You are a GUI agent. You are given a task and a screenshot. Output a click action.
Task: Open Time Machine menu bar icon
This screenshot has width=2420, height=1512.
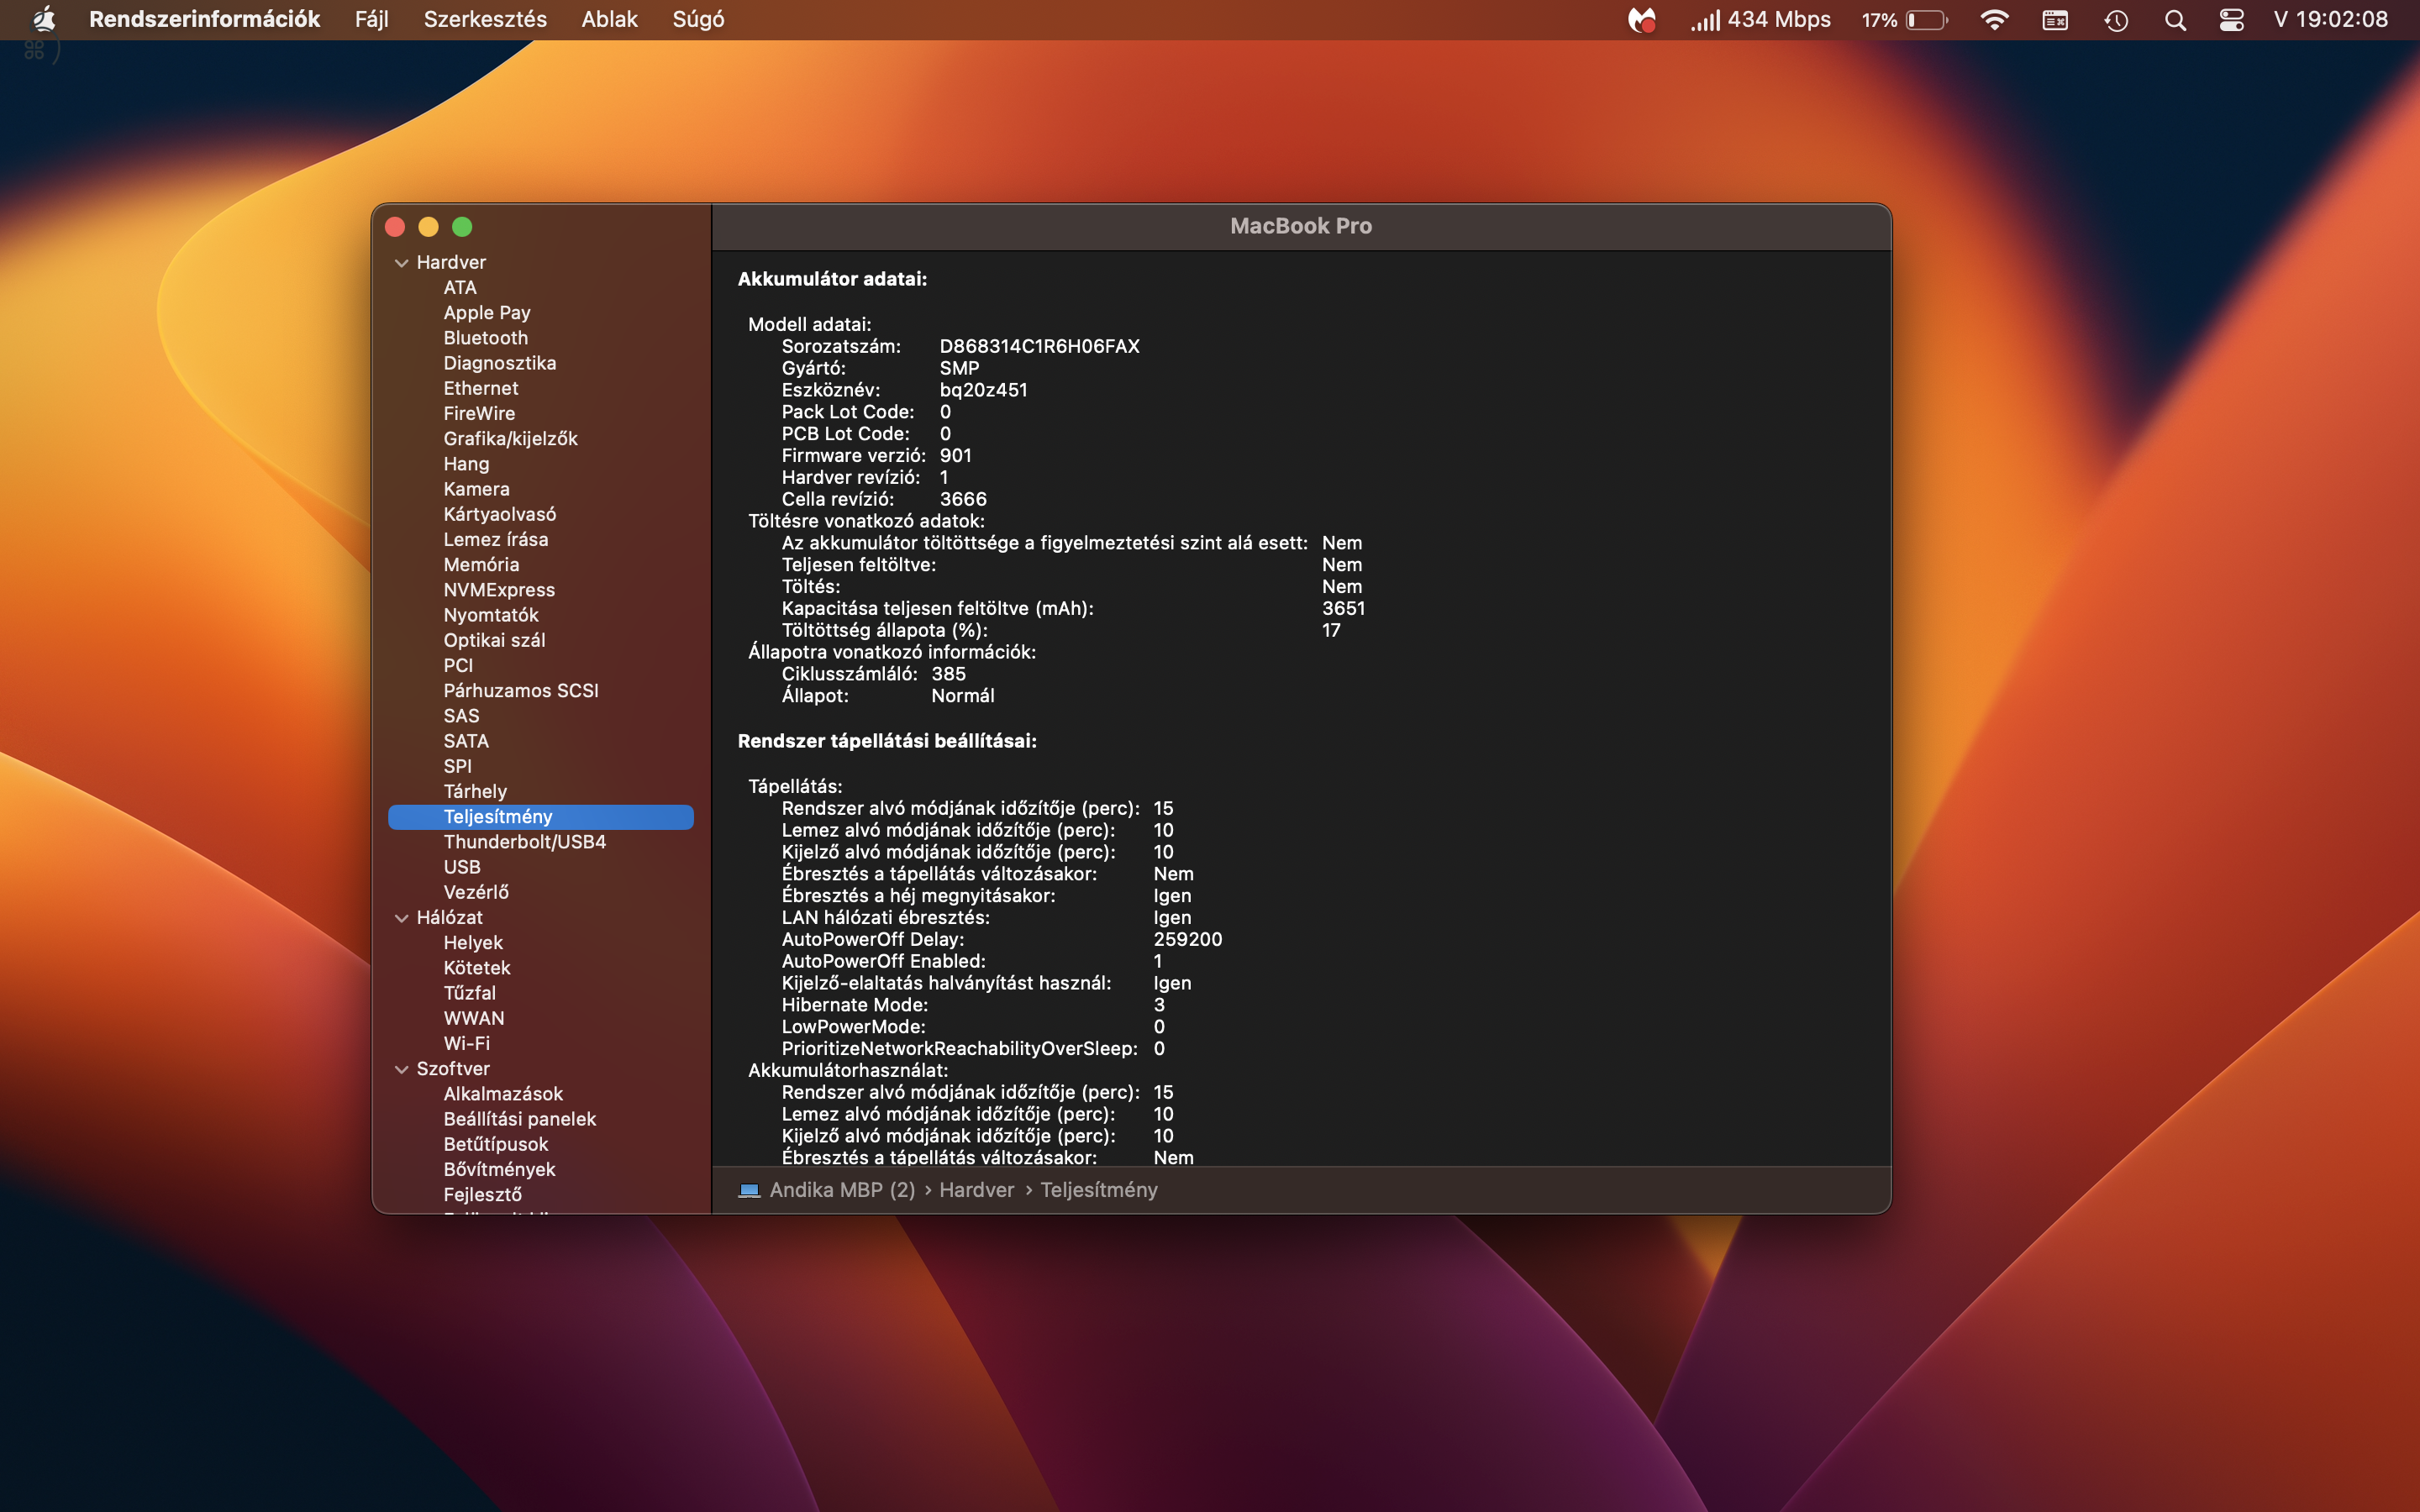(x=2116, y=19)
